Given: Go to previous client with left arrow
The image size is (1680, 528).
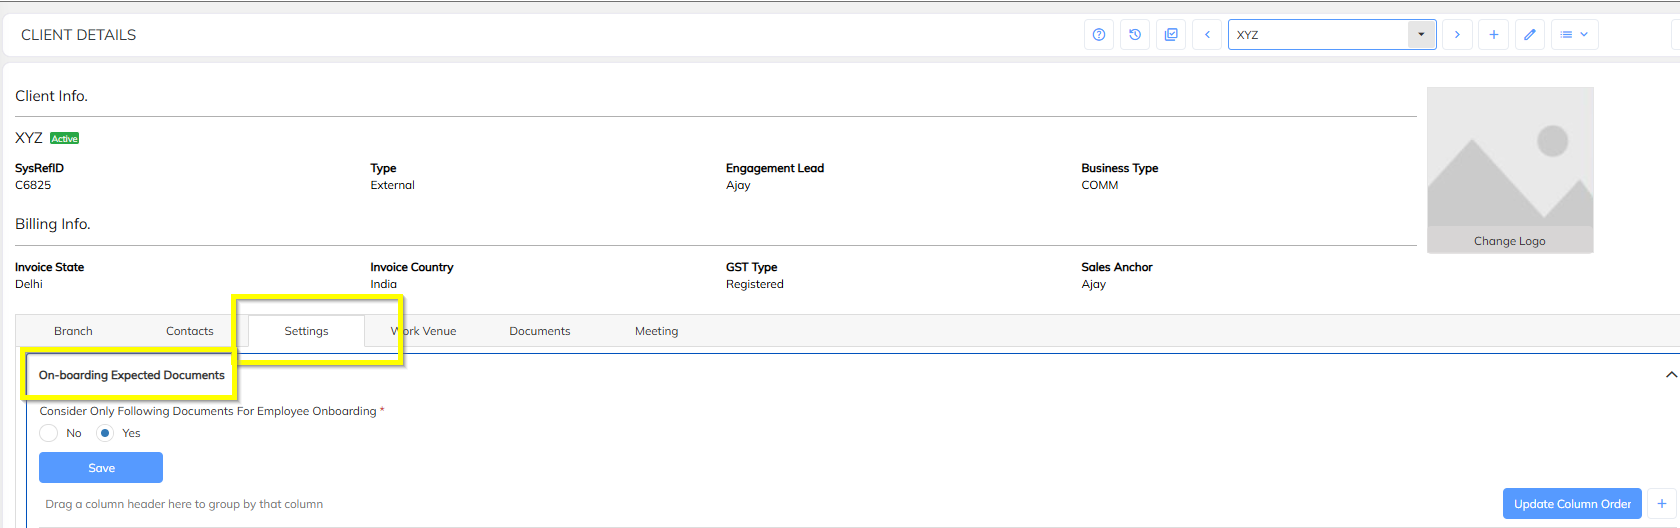Looking at the screenshot, I should point(1207,35).
